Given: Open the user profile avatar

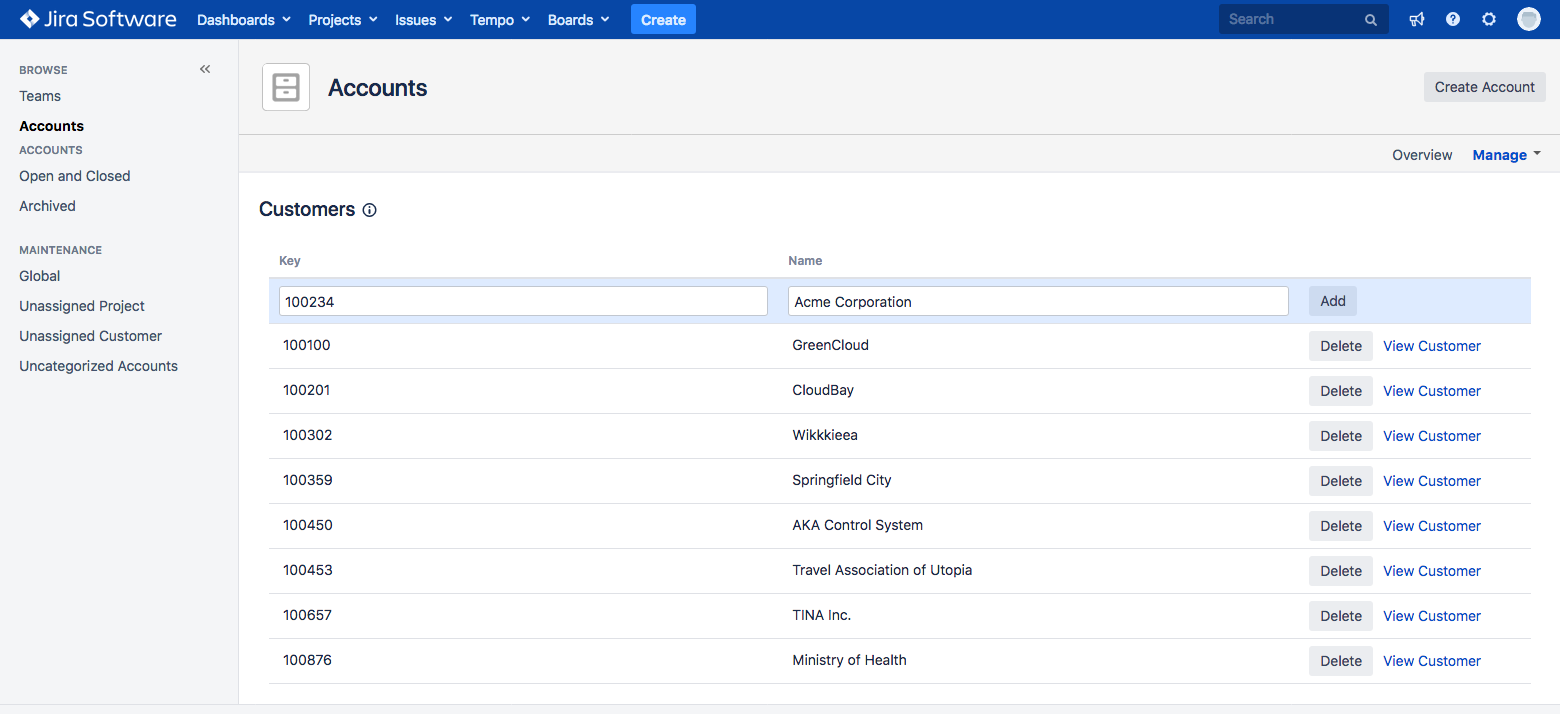Looking at the screenshot, I should 1528,19.
